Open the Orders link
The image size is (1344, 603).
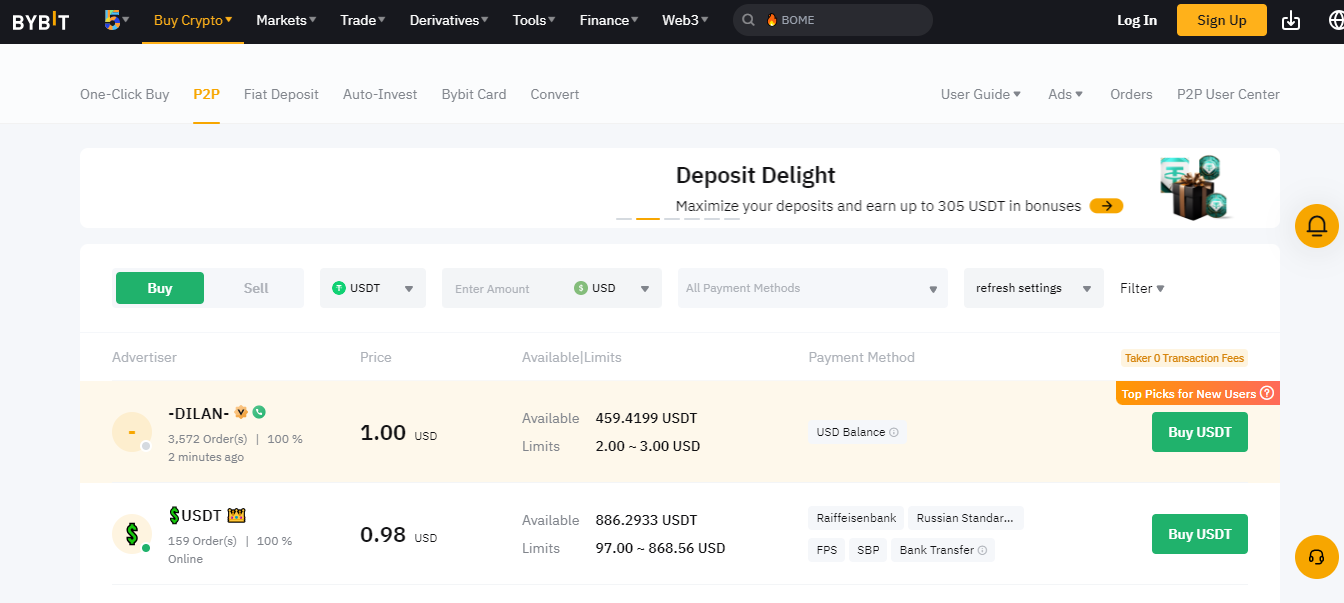(x=1131, y=94)
